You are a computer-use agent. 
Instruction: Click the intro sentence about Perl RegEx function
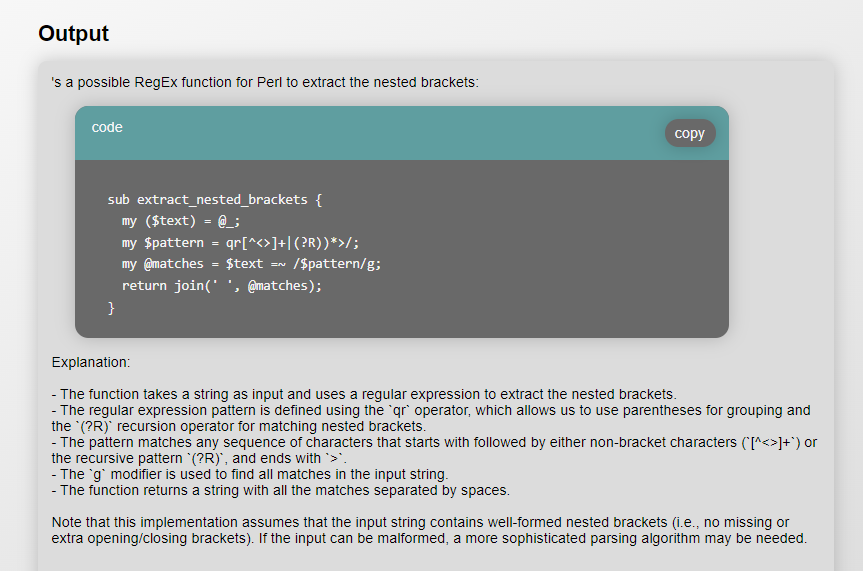pyautogui.click(x=265, y=83)
